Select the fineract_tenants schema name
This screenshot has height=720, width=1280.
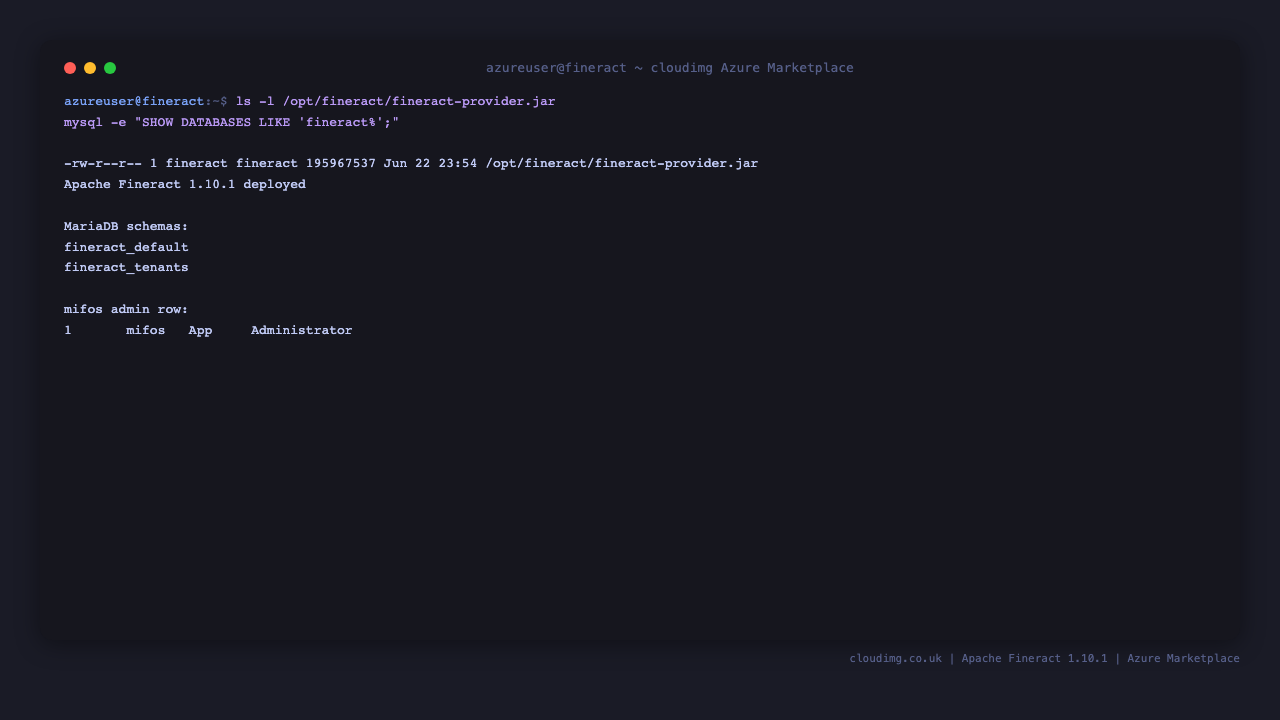click(126, 268)
